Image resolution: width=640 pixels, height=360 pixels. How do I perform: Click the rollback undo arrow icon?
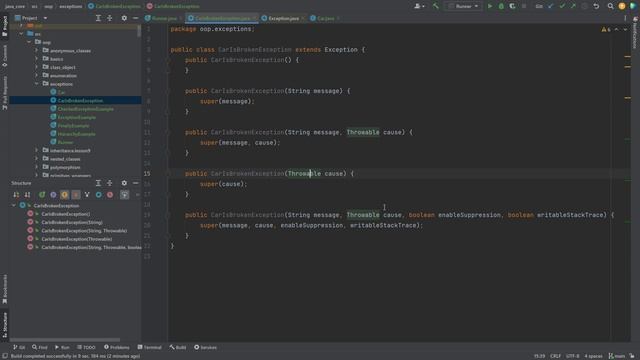(596, 6)
